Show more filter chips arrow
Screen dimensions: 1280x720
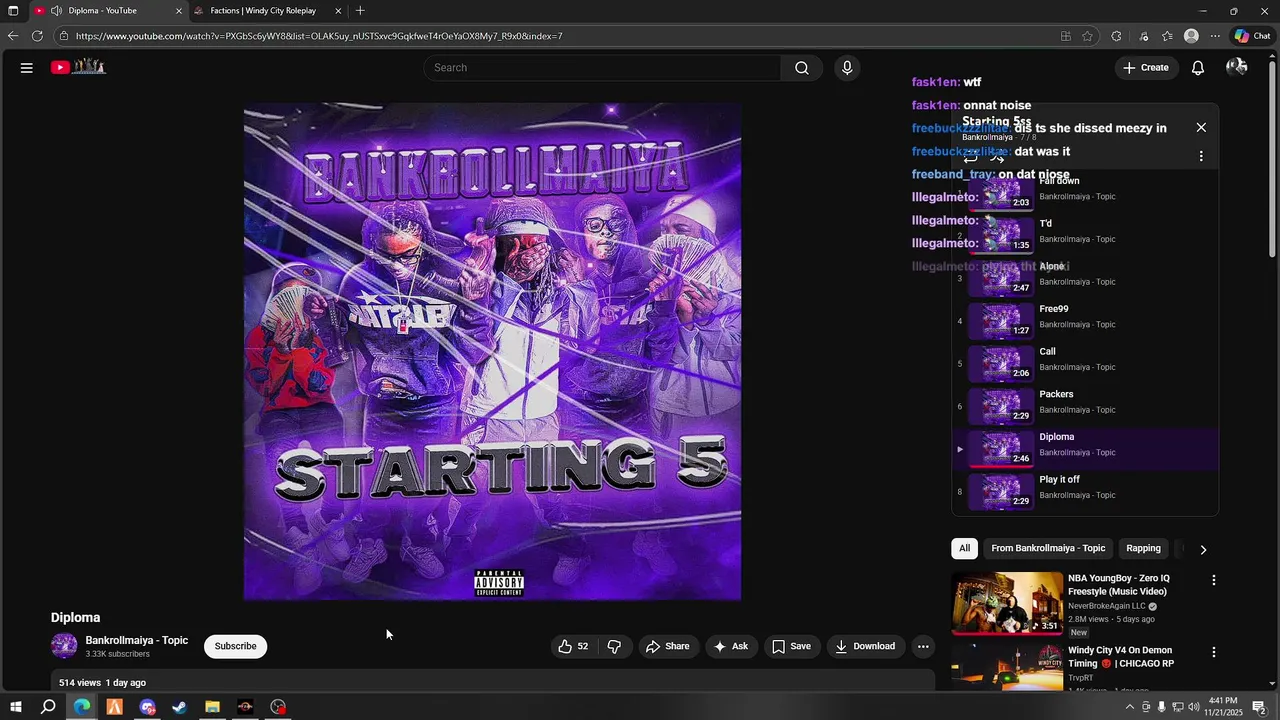coord(1203,549)
